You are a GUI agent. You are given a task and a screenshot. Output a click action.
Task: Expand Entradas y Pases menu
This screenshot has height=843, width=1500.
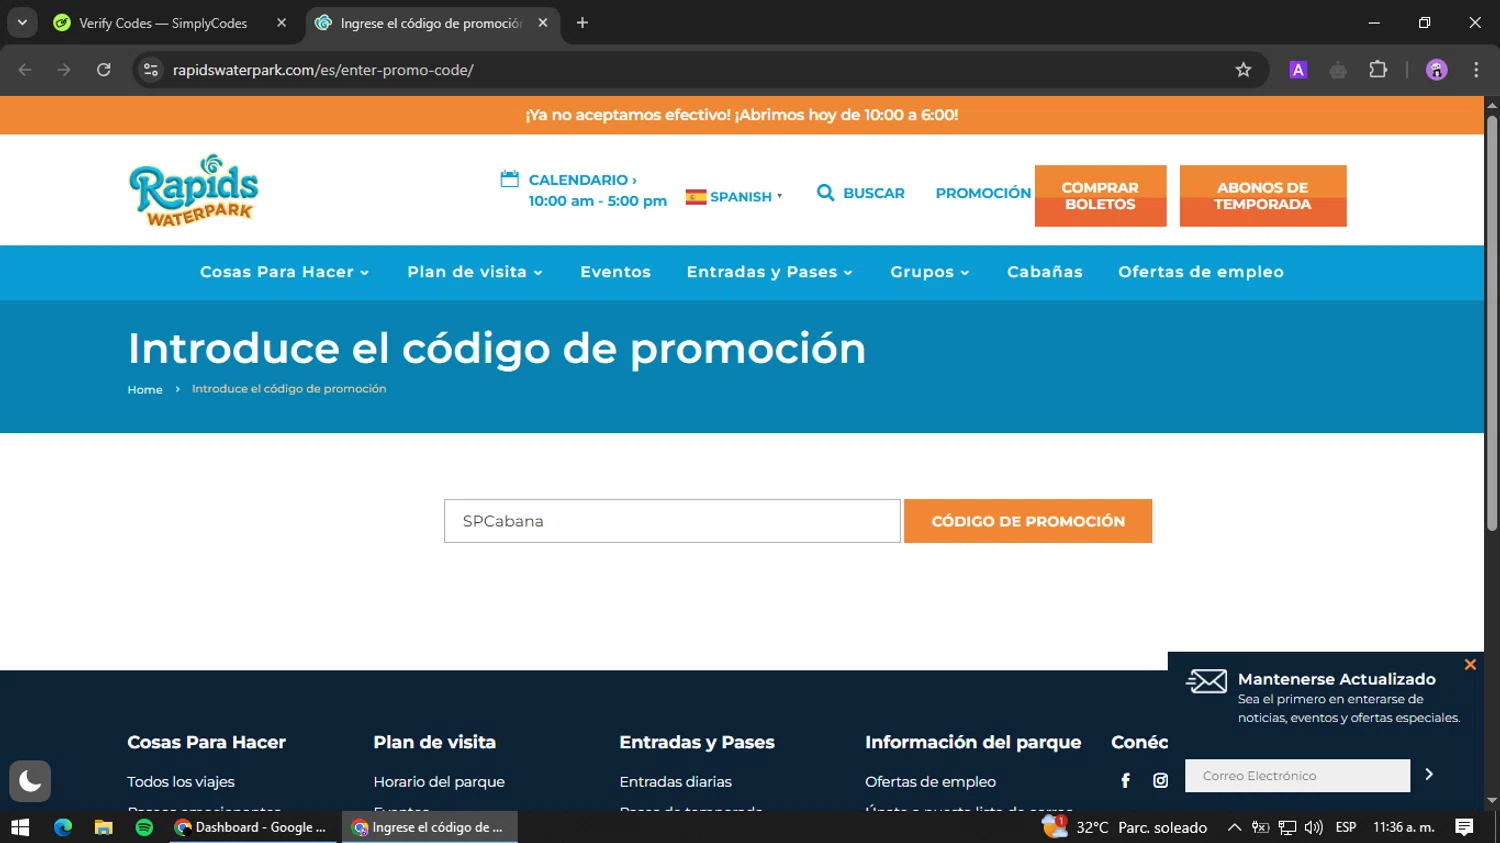tap(769, 272)
